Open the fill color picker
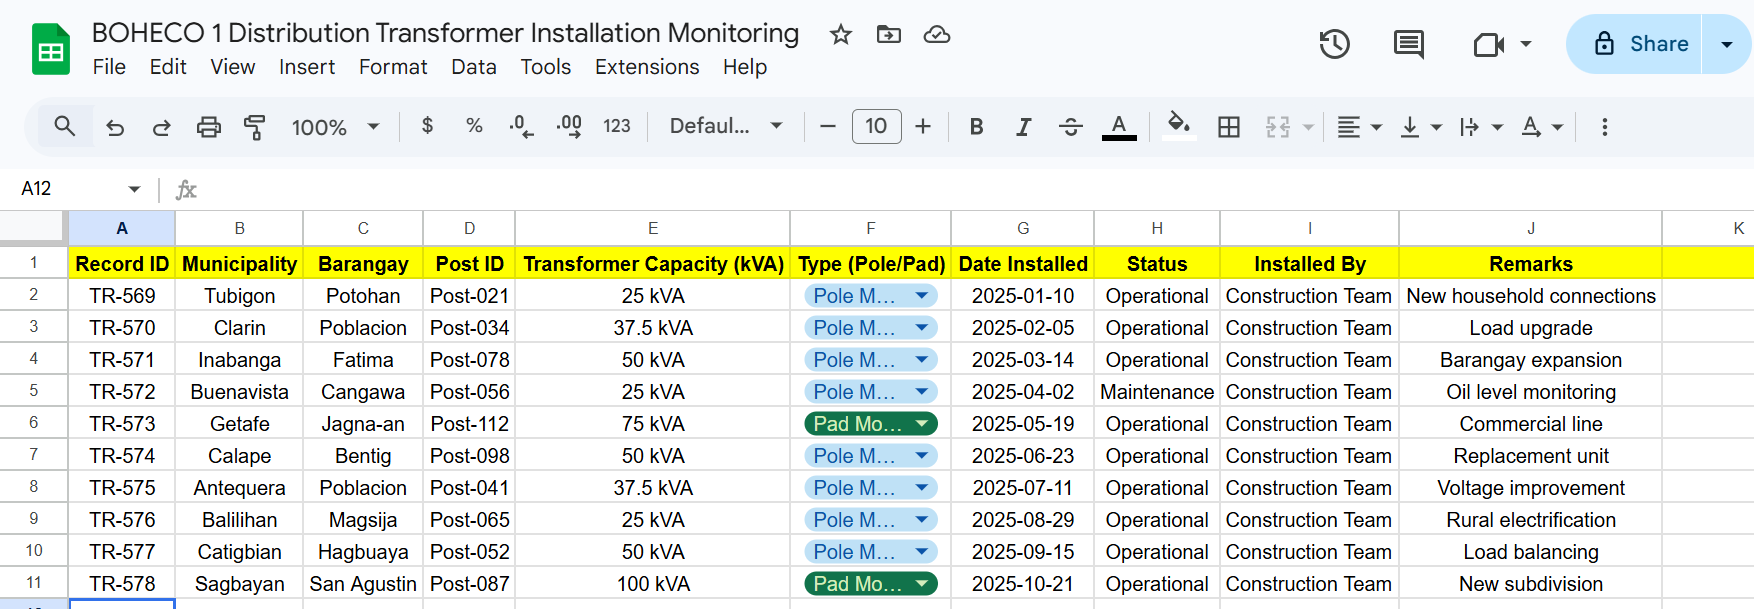The height and width of the screenshot is (609, 1754). click(1179, 127)
